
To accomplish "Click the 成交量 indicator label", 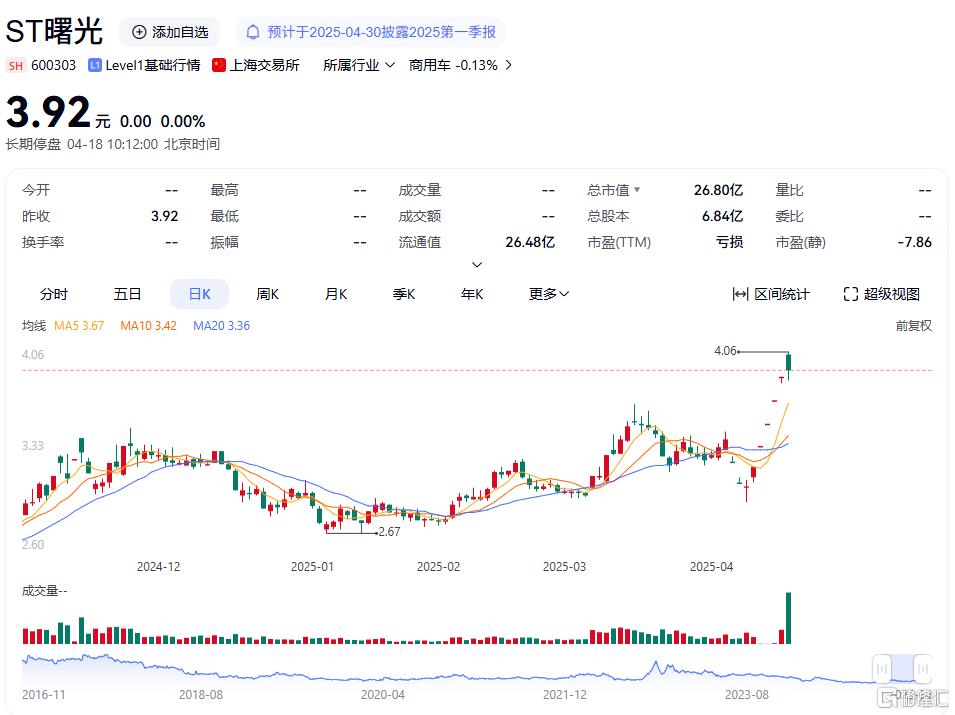I will 44,591.
